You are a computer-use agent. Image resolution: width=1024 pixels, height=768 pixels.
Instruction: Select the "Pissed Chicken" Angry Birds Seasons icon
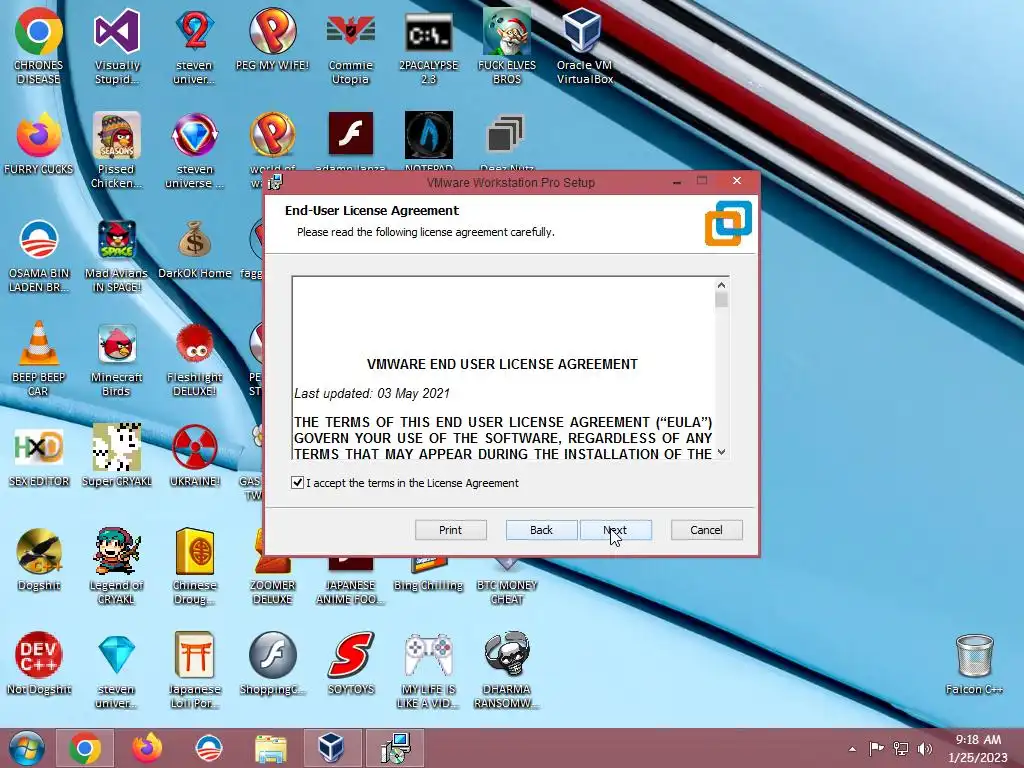pyautogui.click(x=116, y=150)
